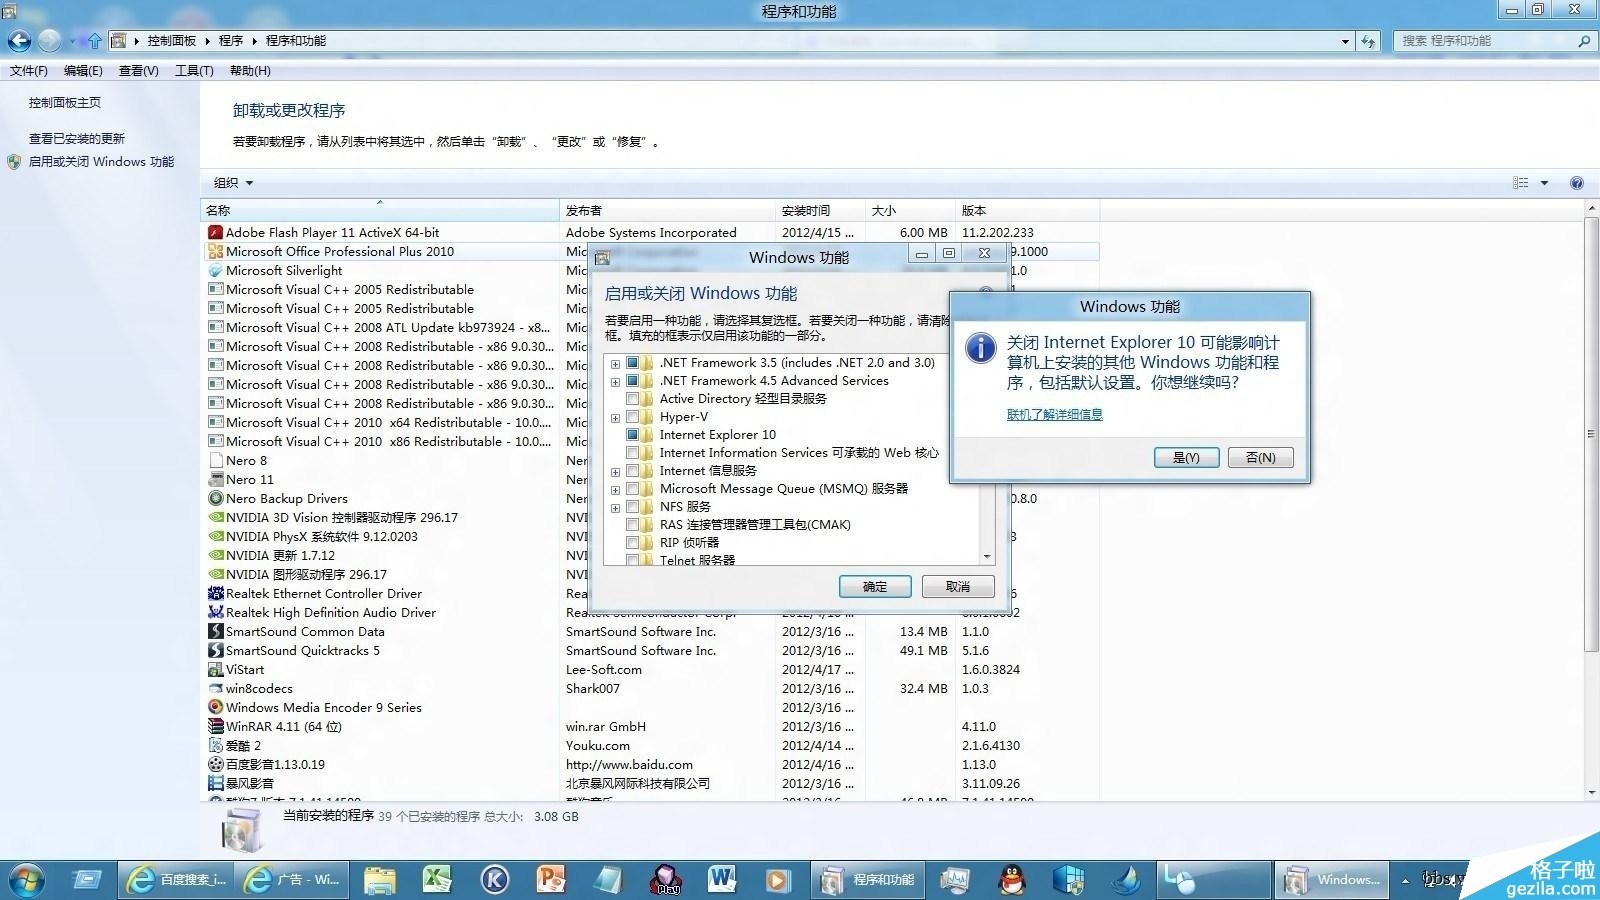Toggle the Internet Explorer 10 checkbox

[x=632, y=435]
